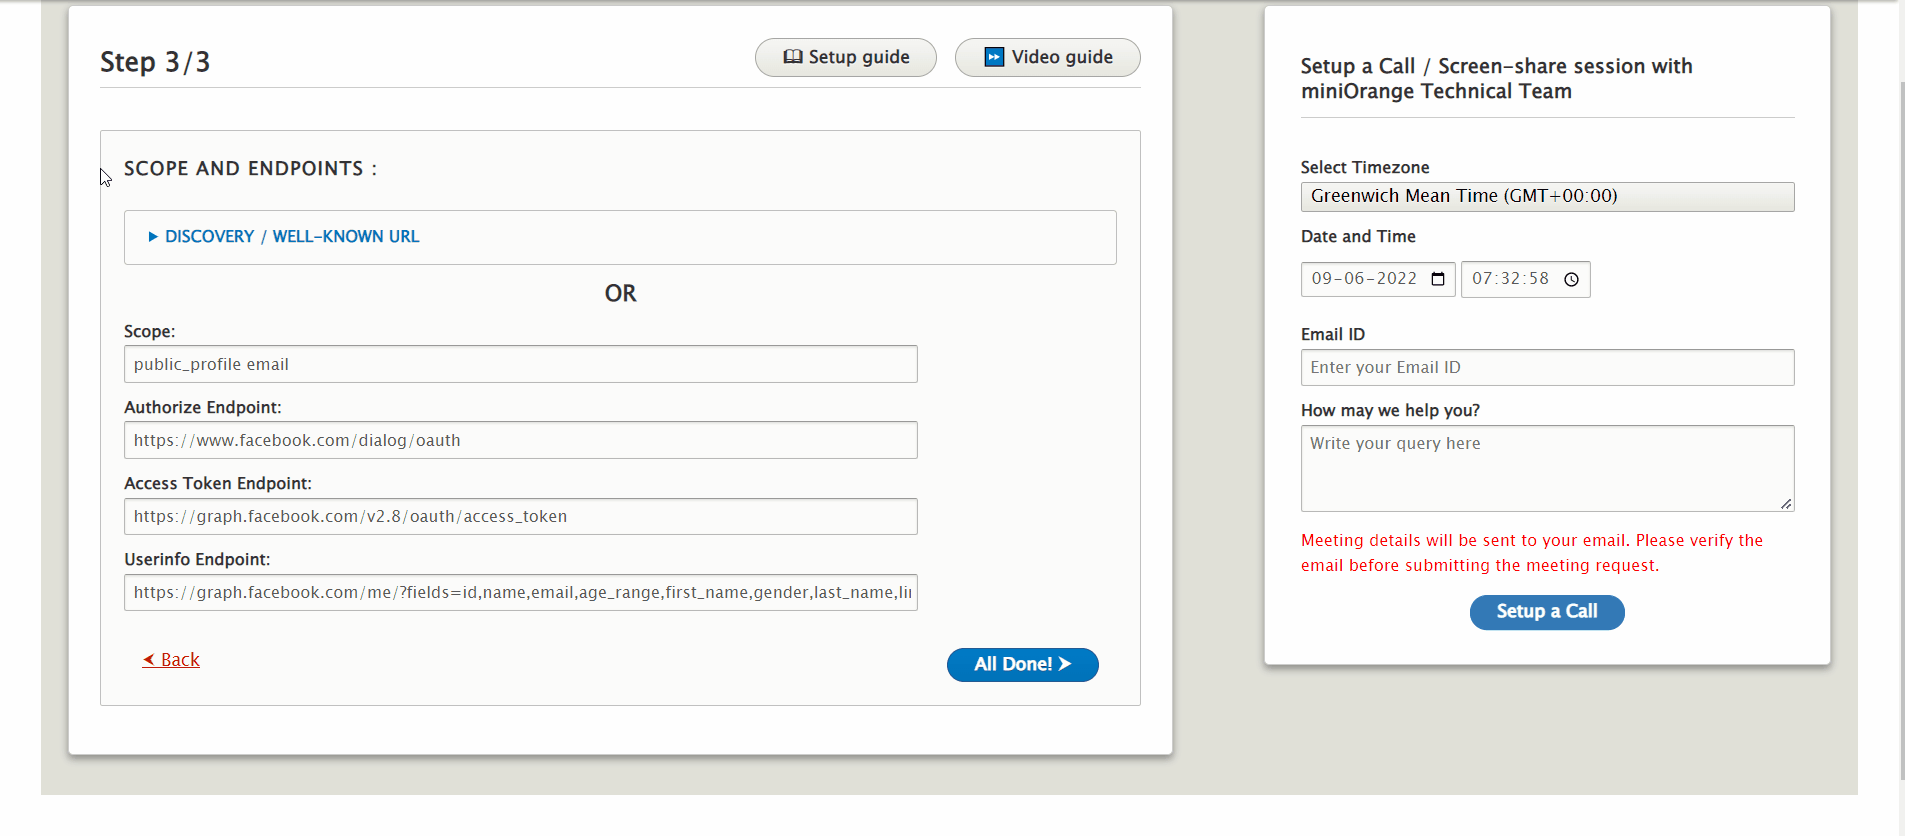Click the query textarea resize handle
This screenshot has height=836, width=1905.
[1786, 504]
